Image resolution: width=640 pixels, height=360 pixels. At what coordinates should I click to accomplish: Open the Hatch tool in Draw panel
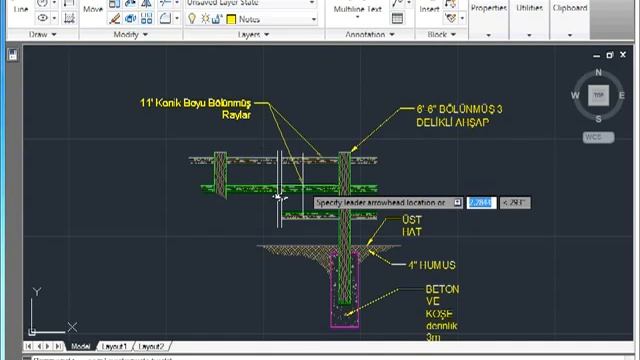pos(69,18)
